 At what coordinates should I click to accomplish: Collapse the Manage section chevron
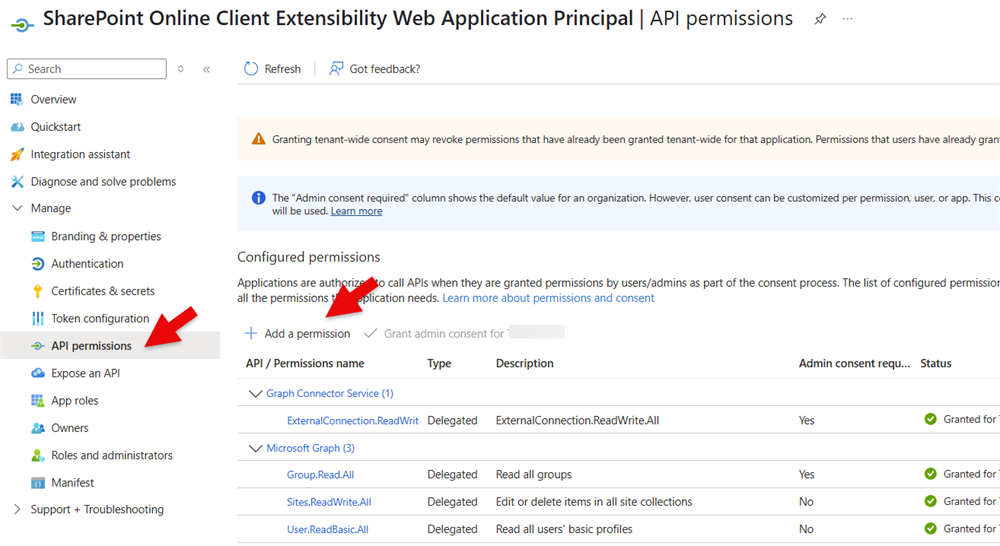coord(17,209)
